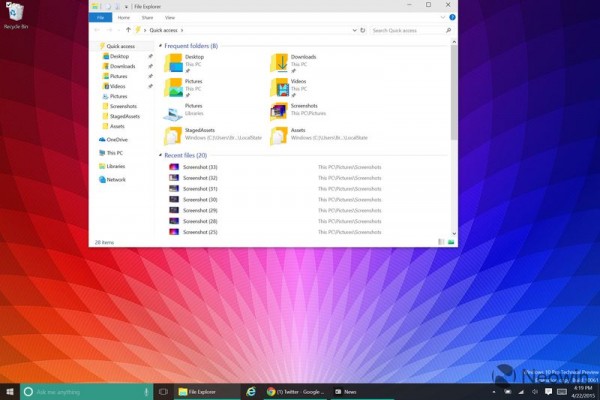Collapse the Recent files section

tap(160, 156)
